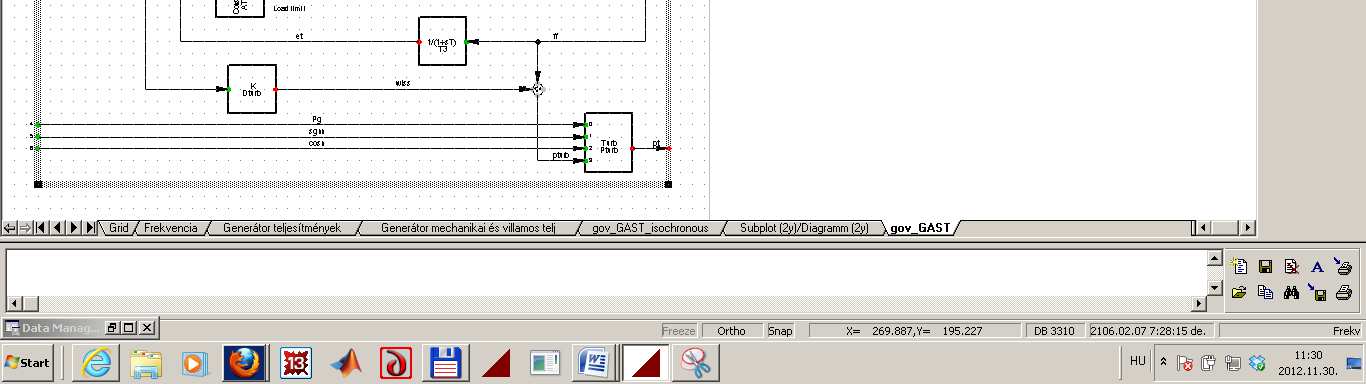Toggle Snap mode in the status bar

779,330
